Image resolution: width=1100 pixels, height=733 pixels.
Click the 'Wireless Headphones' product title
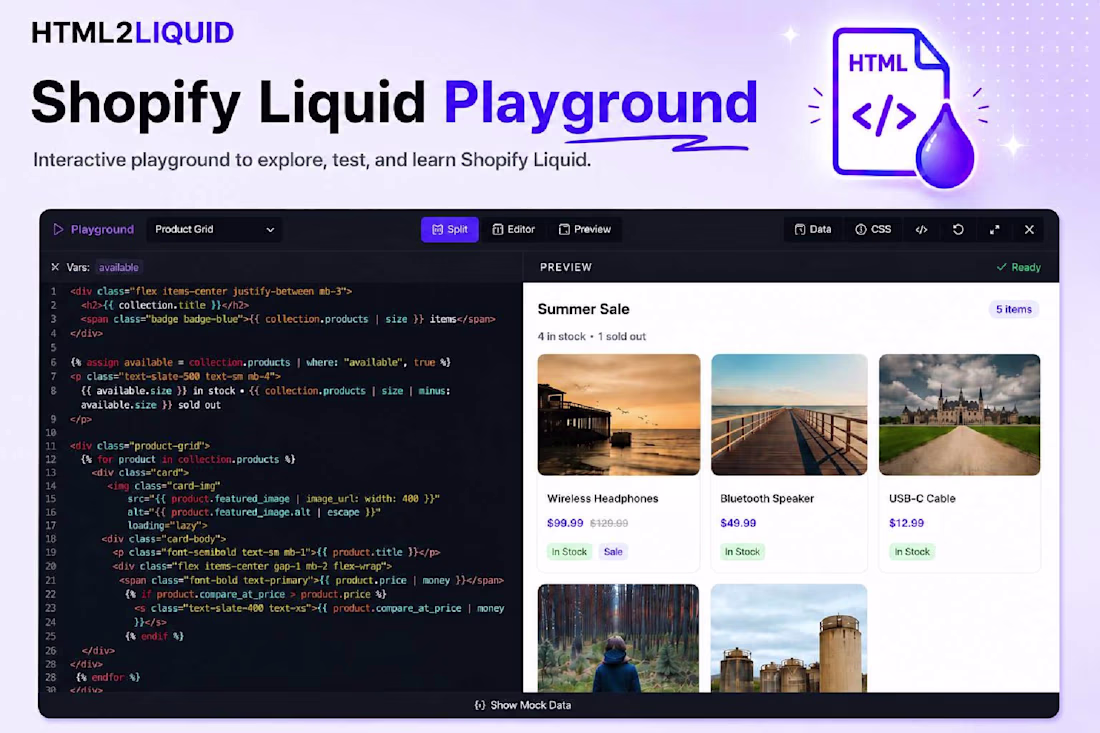click(x=603, y=499)
